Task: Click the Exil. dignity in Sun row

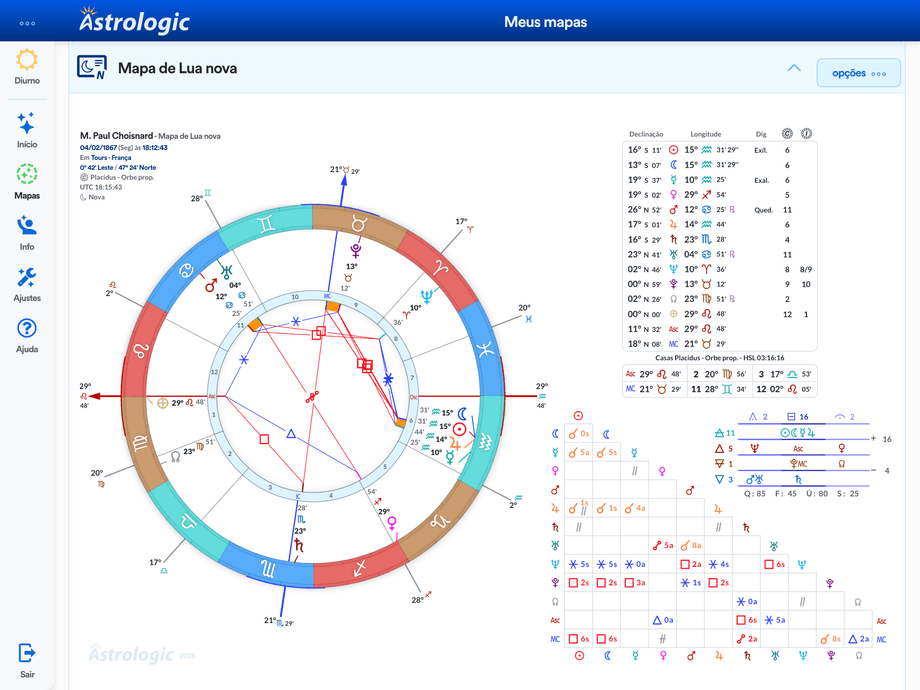Action: [761, 150]
